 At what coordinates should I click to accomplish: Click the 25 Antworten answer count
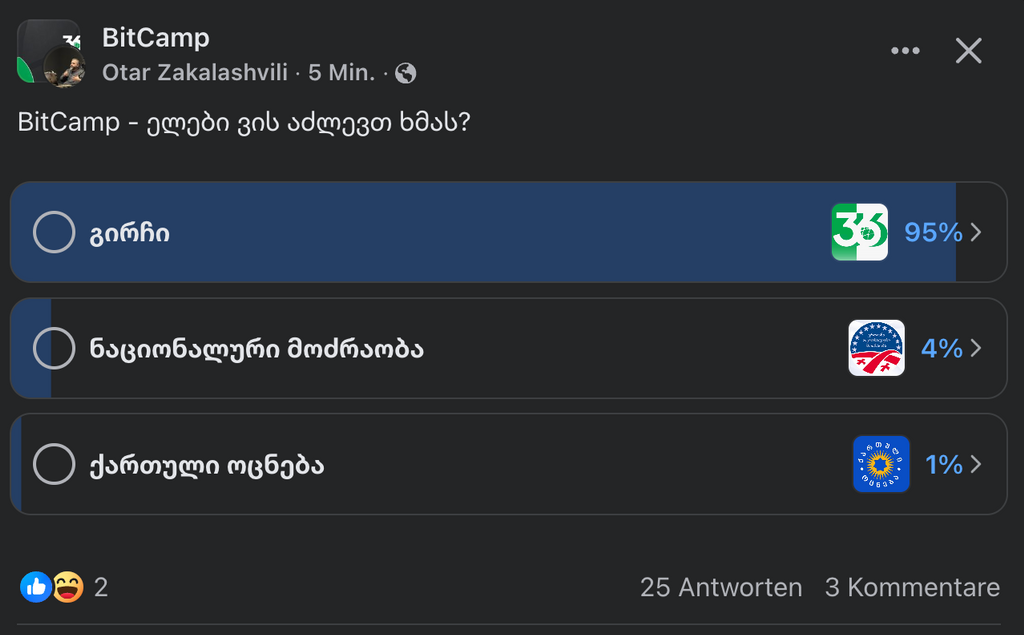720,587
